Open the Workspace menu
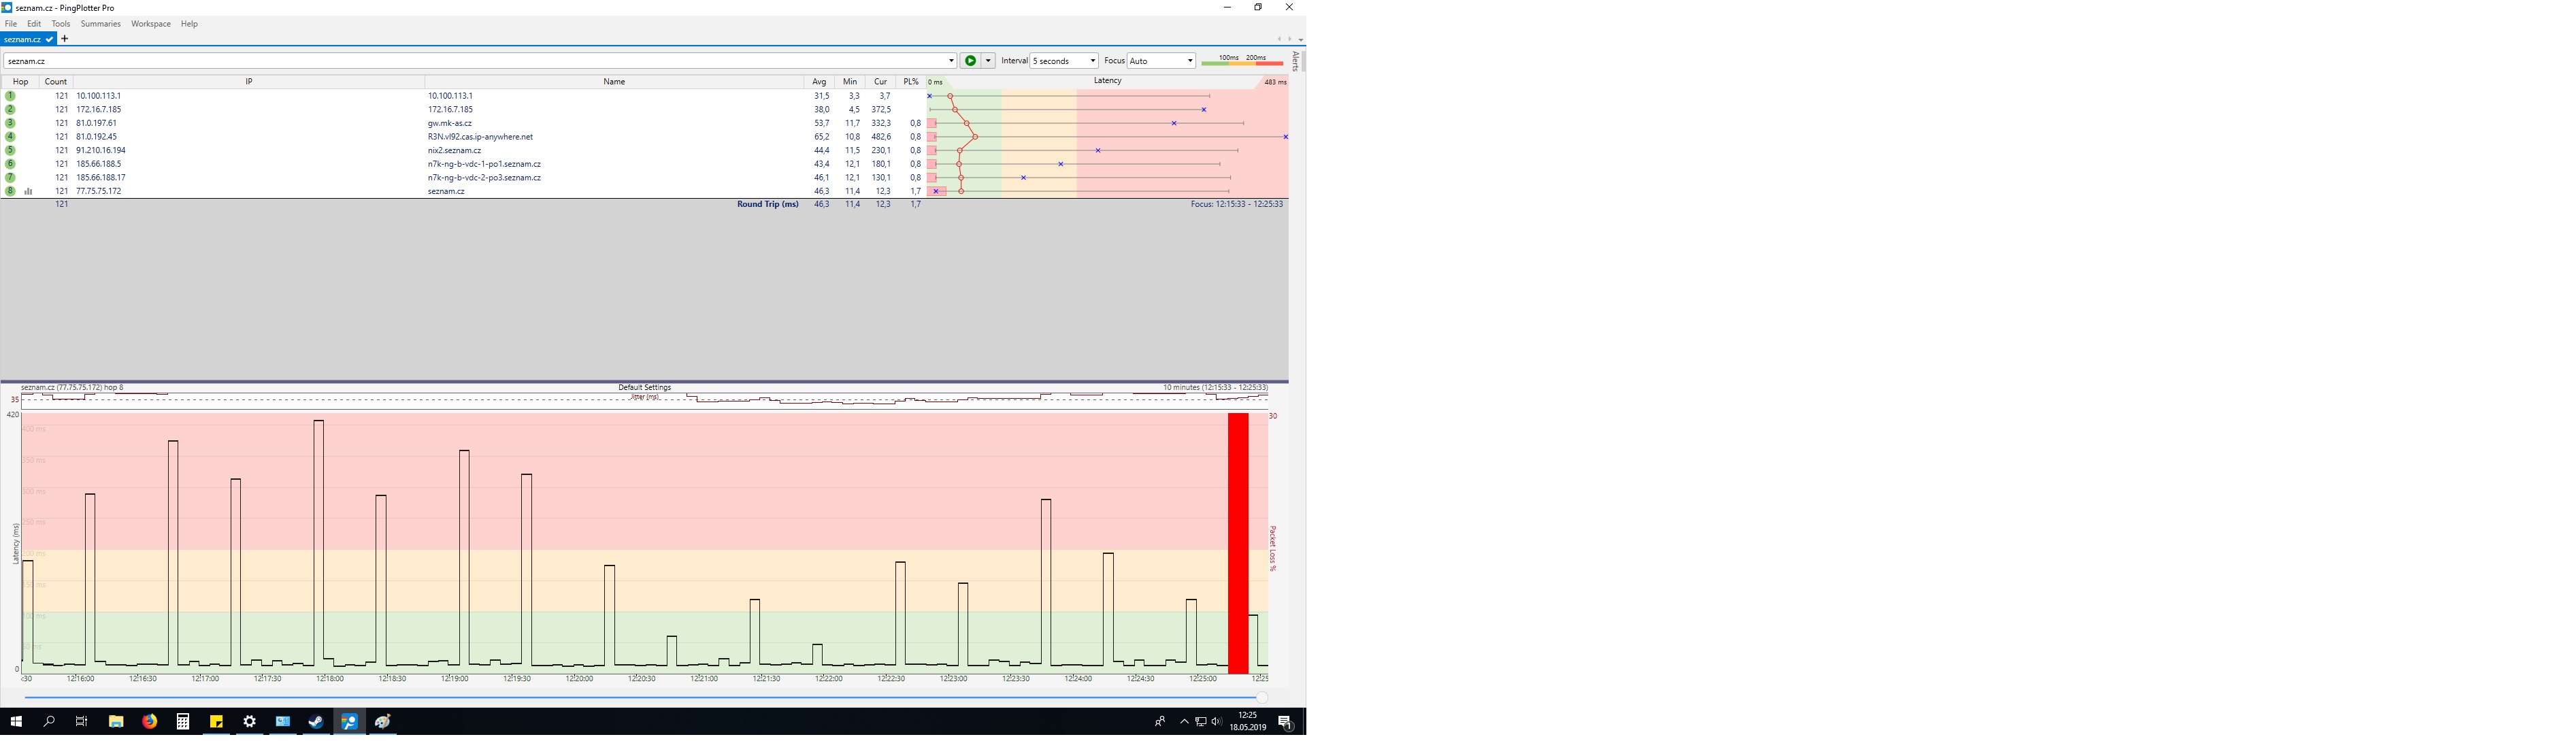Image resolution: width=2576 pixels, height=754 pixels. 150,24
